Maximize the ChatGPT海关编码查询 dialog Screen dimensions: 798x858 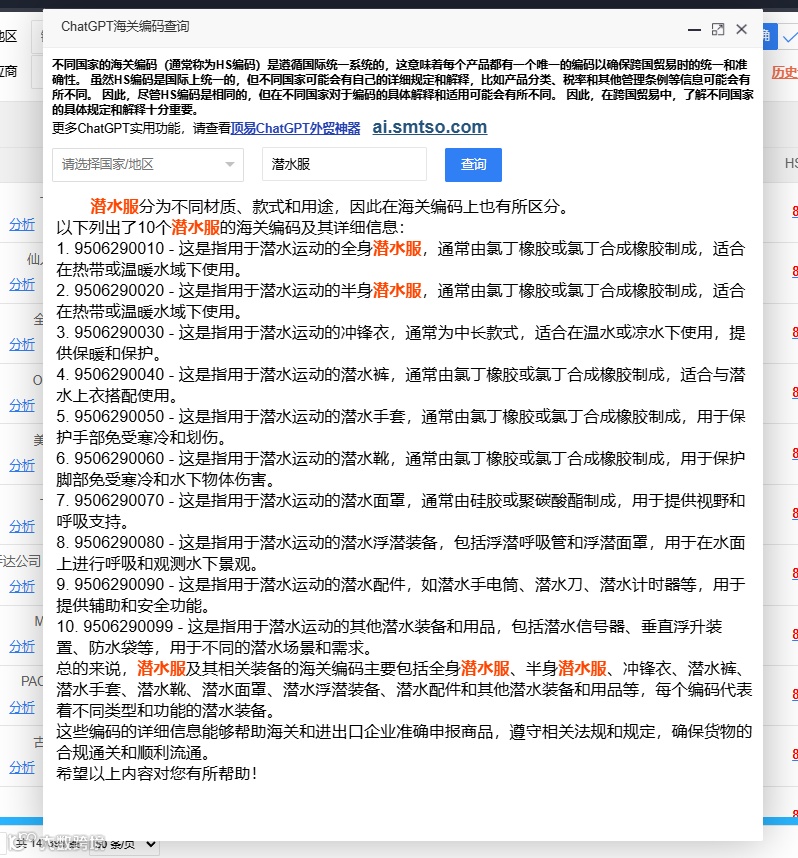(718, 30)
